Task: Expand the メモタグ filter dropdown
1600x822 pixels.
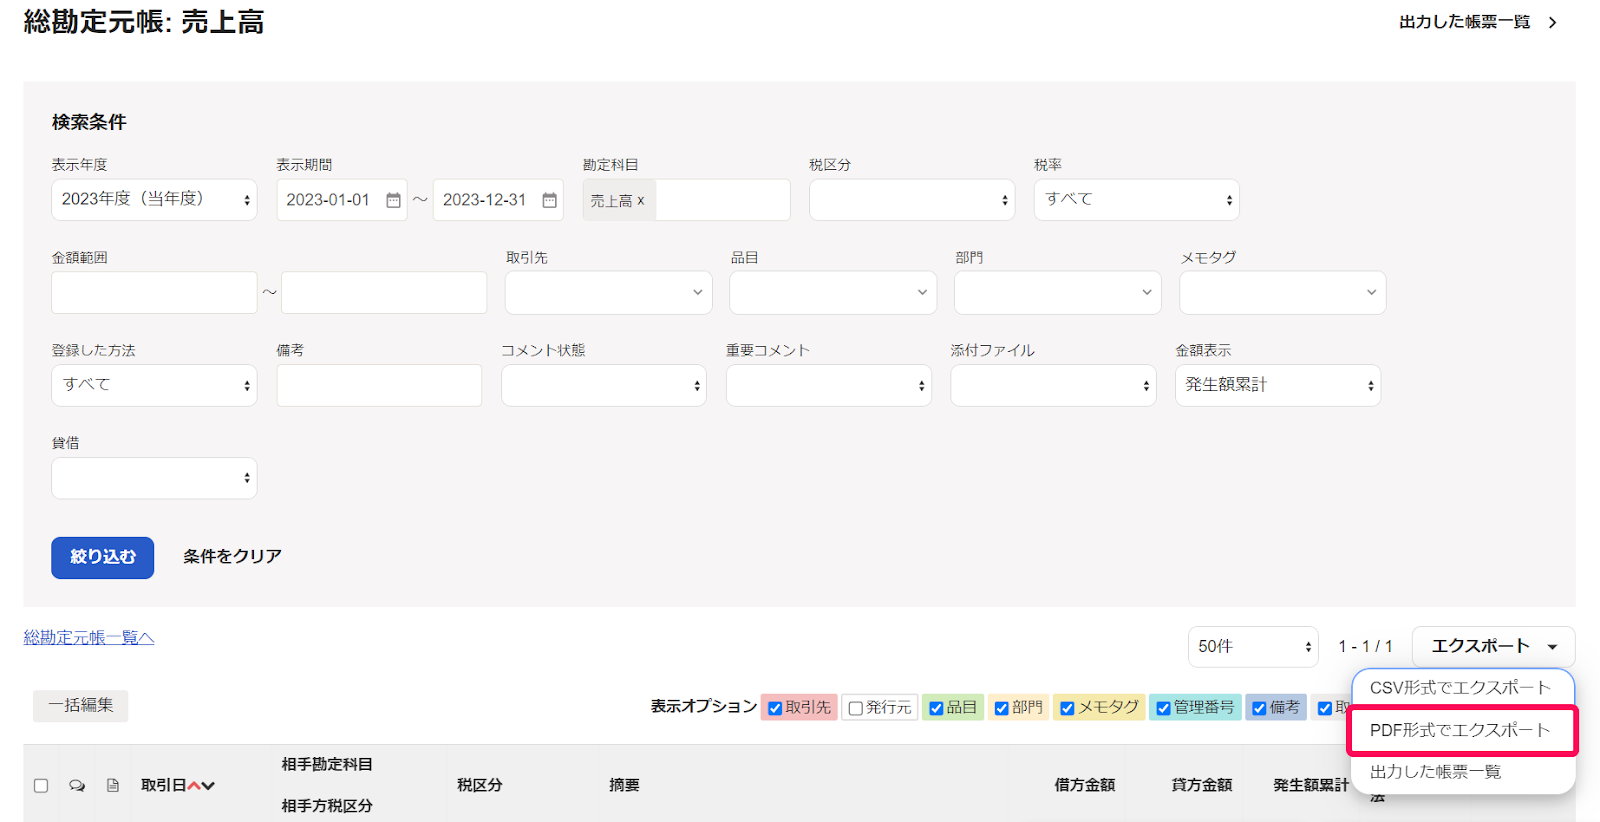Action: (x=1283, y=292)
